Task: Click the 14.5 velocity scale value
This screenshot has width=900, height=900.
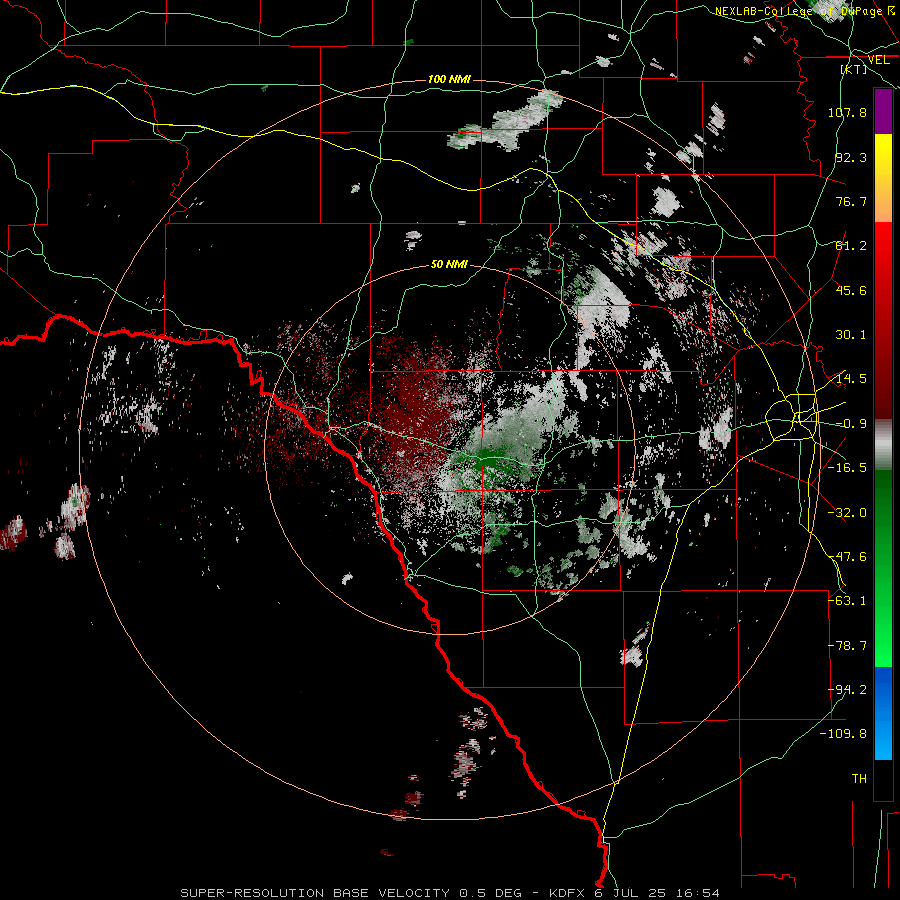Action: 851,379
